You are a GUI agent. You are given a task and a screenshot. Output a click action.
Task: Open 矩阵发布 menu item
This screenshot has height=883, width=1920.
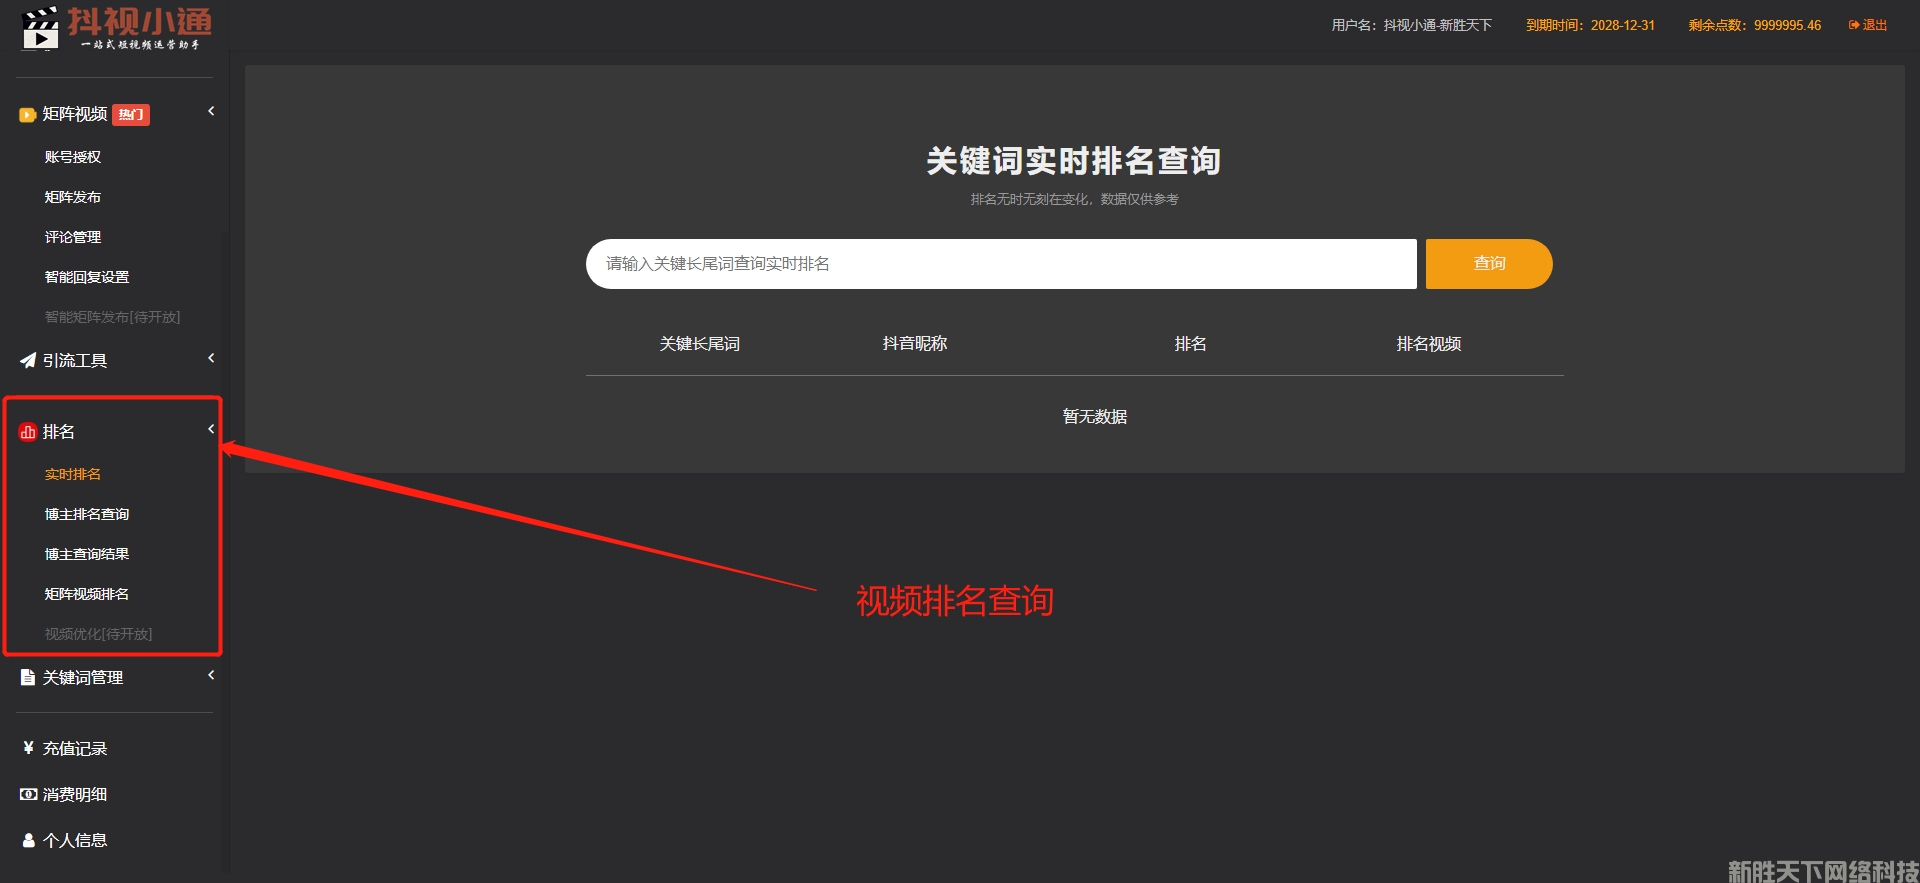coord(73,197)
